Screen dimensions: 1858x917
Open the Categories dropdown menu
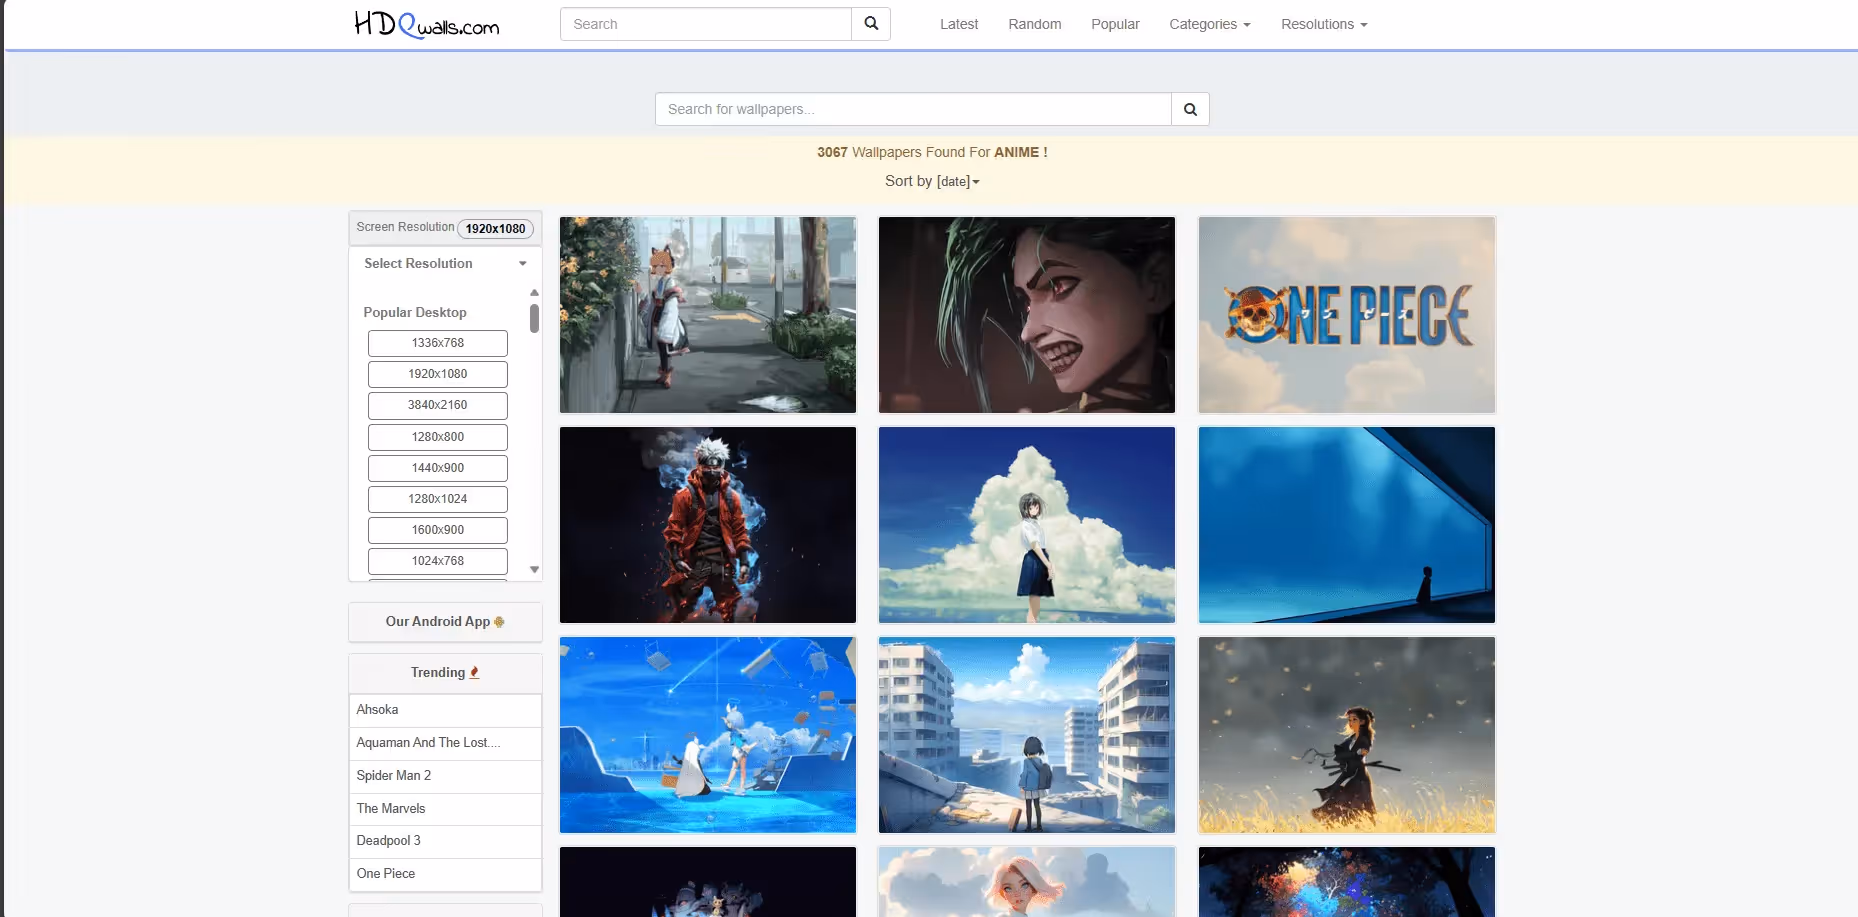click(1209, 24)
